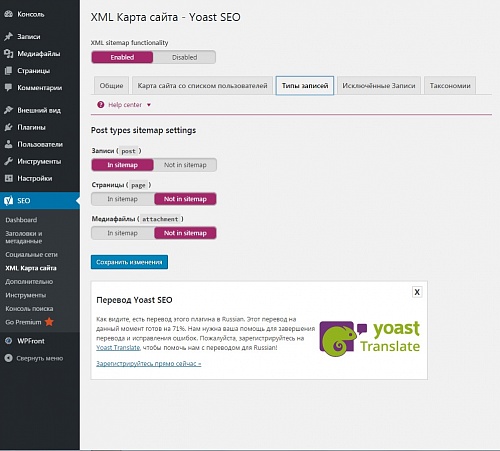Image resolution: width=500 pixels, height=451 pixels.
Task: Open the Внешний вид menu item
Action: [40, 110]
